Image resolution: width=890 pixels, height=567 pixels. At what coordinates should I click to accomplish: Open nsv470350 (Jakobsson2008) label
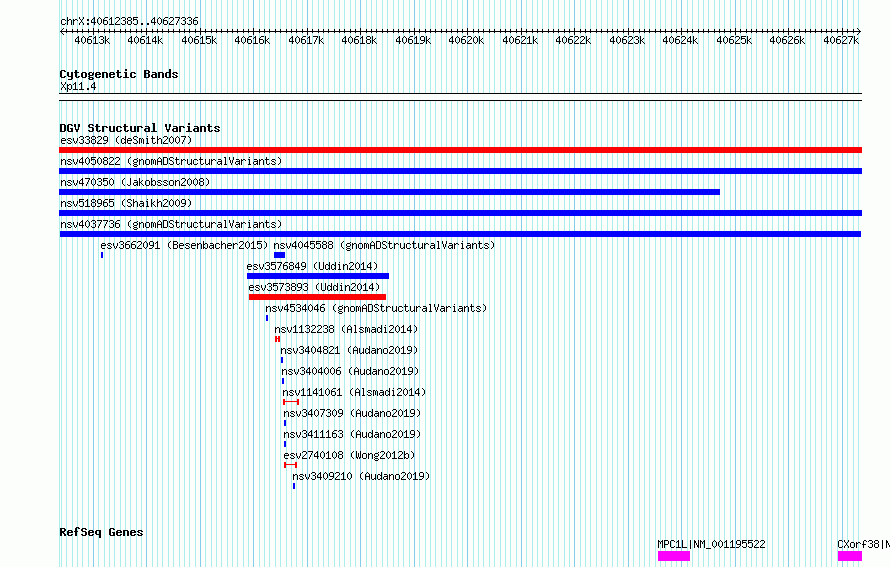point(135,182)
